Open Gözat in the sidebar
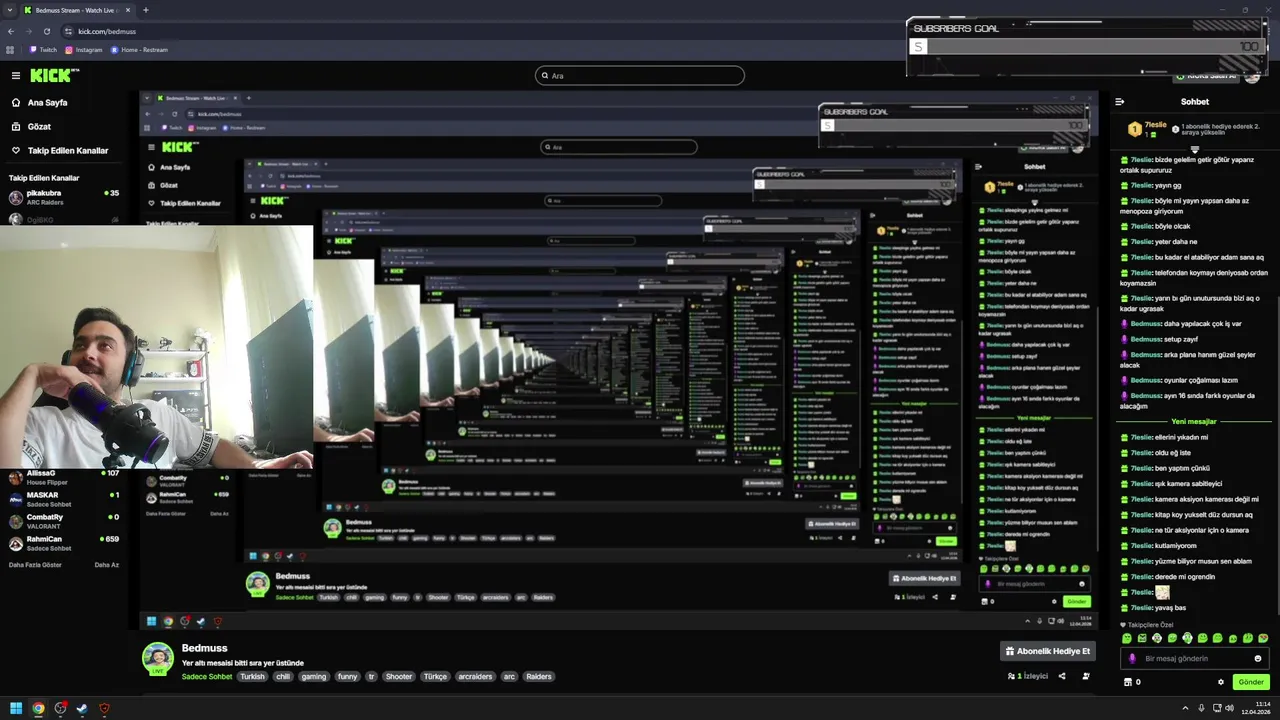The width and height of the screenshot is (1280, 720). (31, 126)
